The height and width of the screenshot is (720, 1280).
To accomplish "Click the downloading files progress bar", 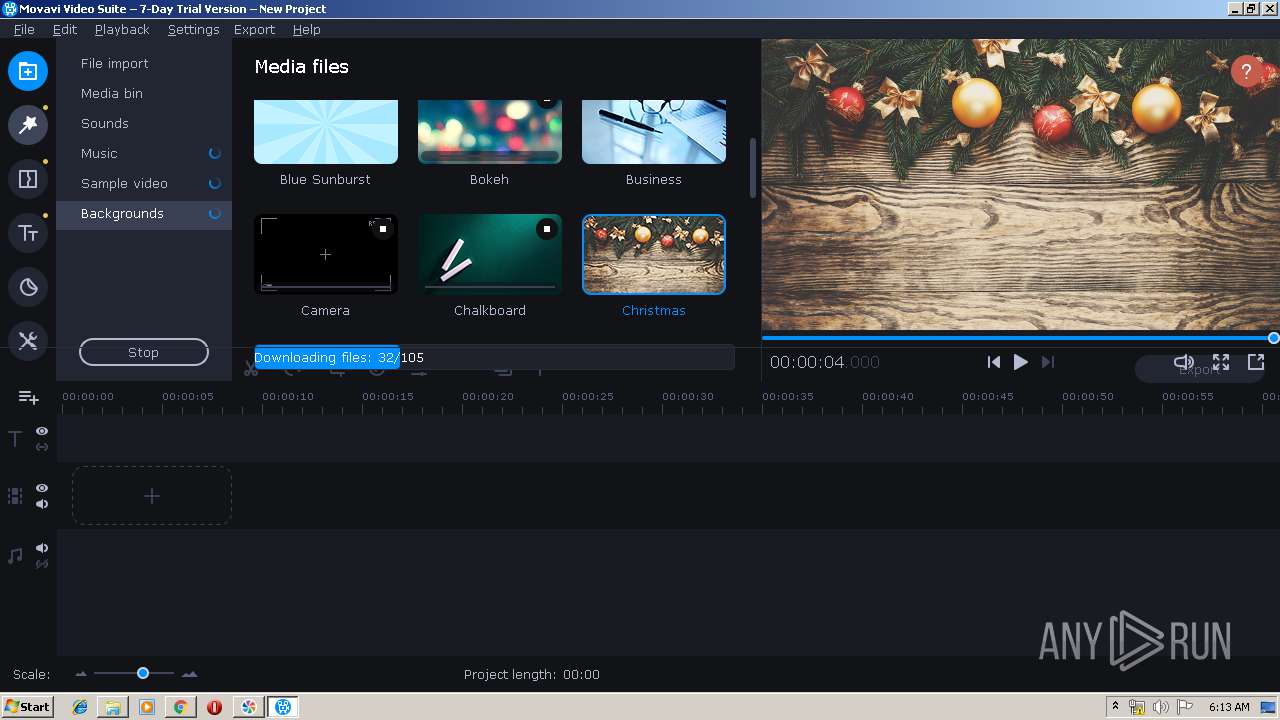I will [x=494, y=357].
